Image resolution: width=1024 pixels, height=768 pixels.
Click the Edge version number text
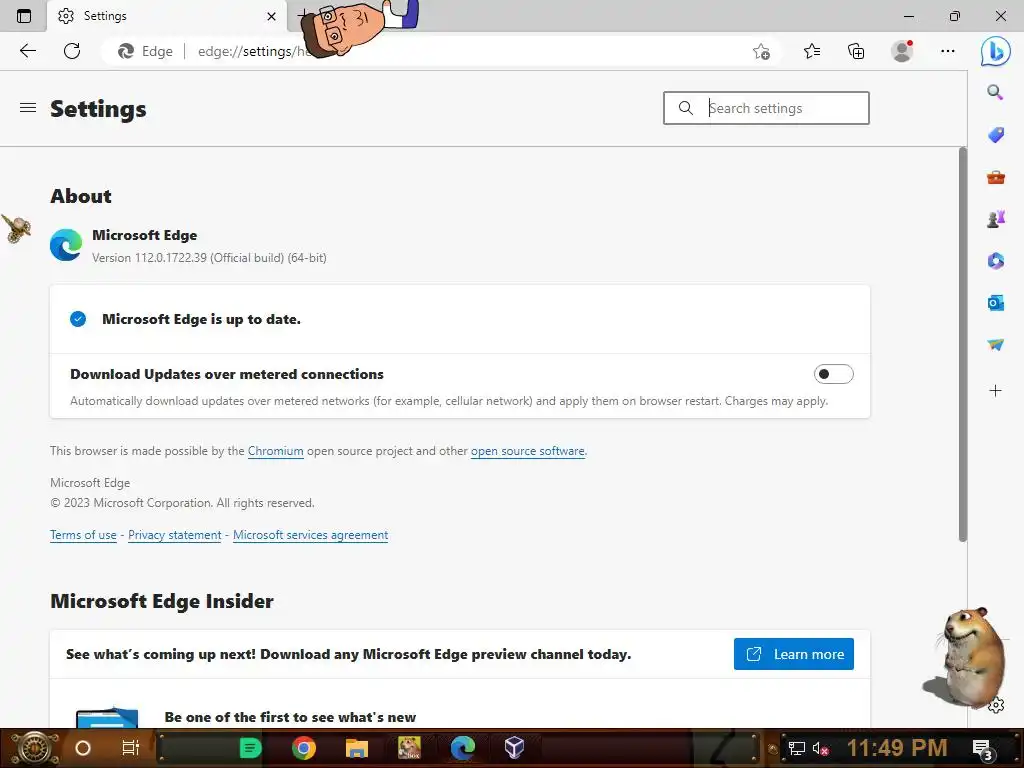(209, 258)
